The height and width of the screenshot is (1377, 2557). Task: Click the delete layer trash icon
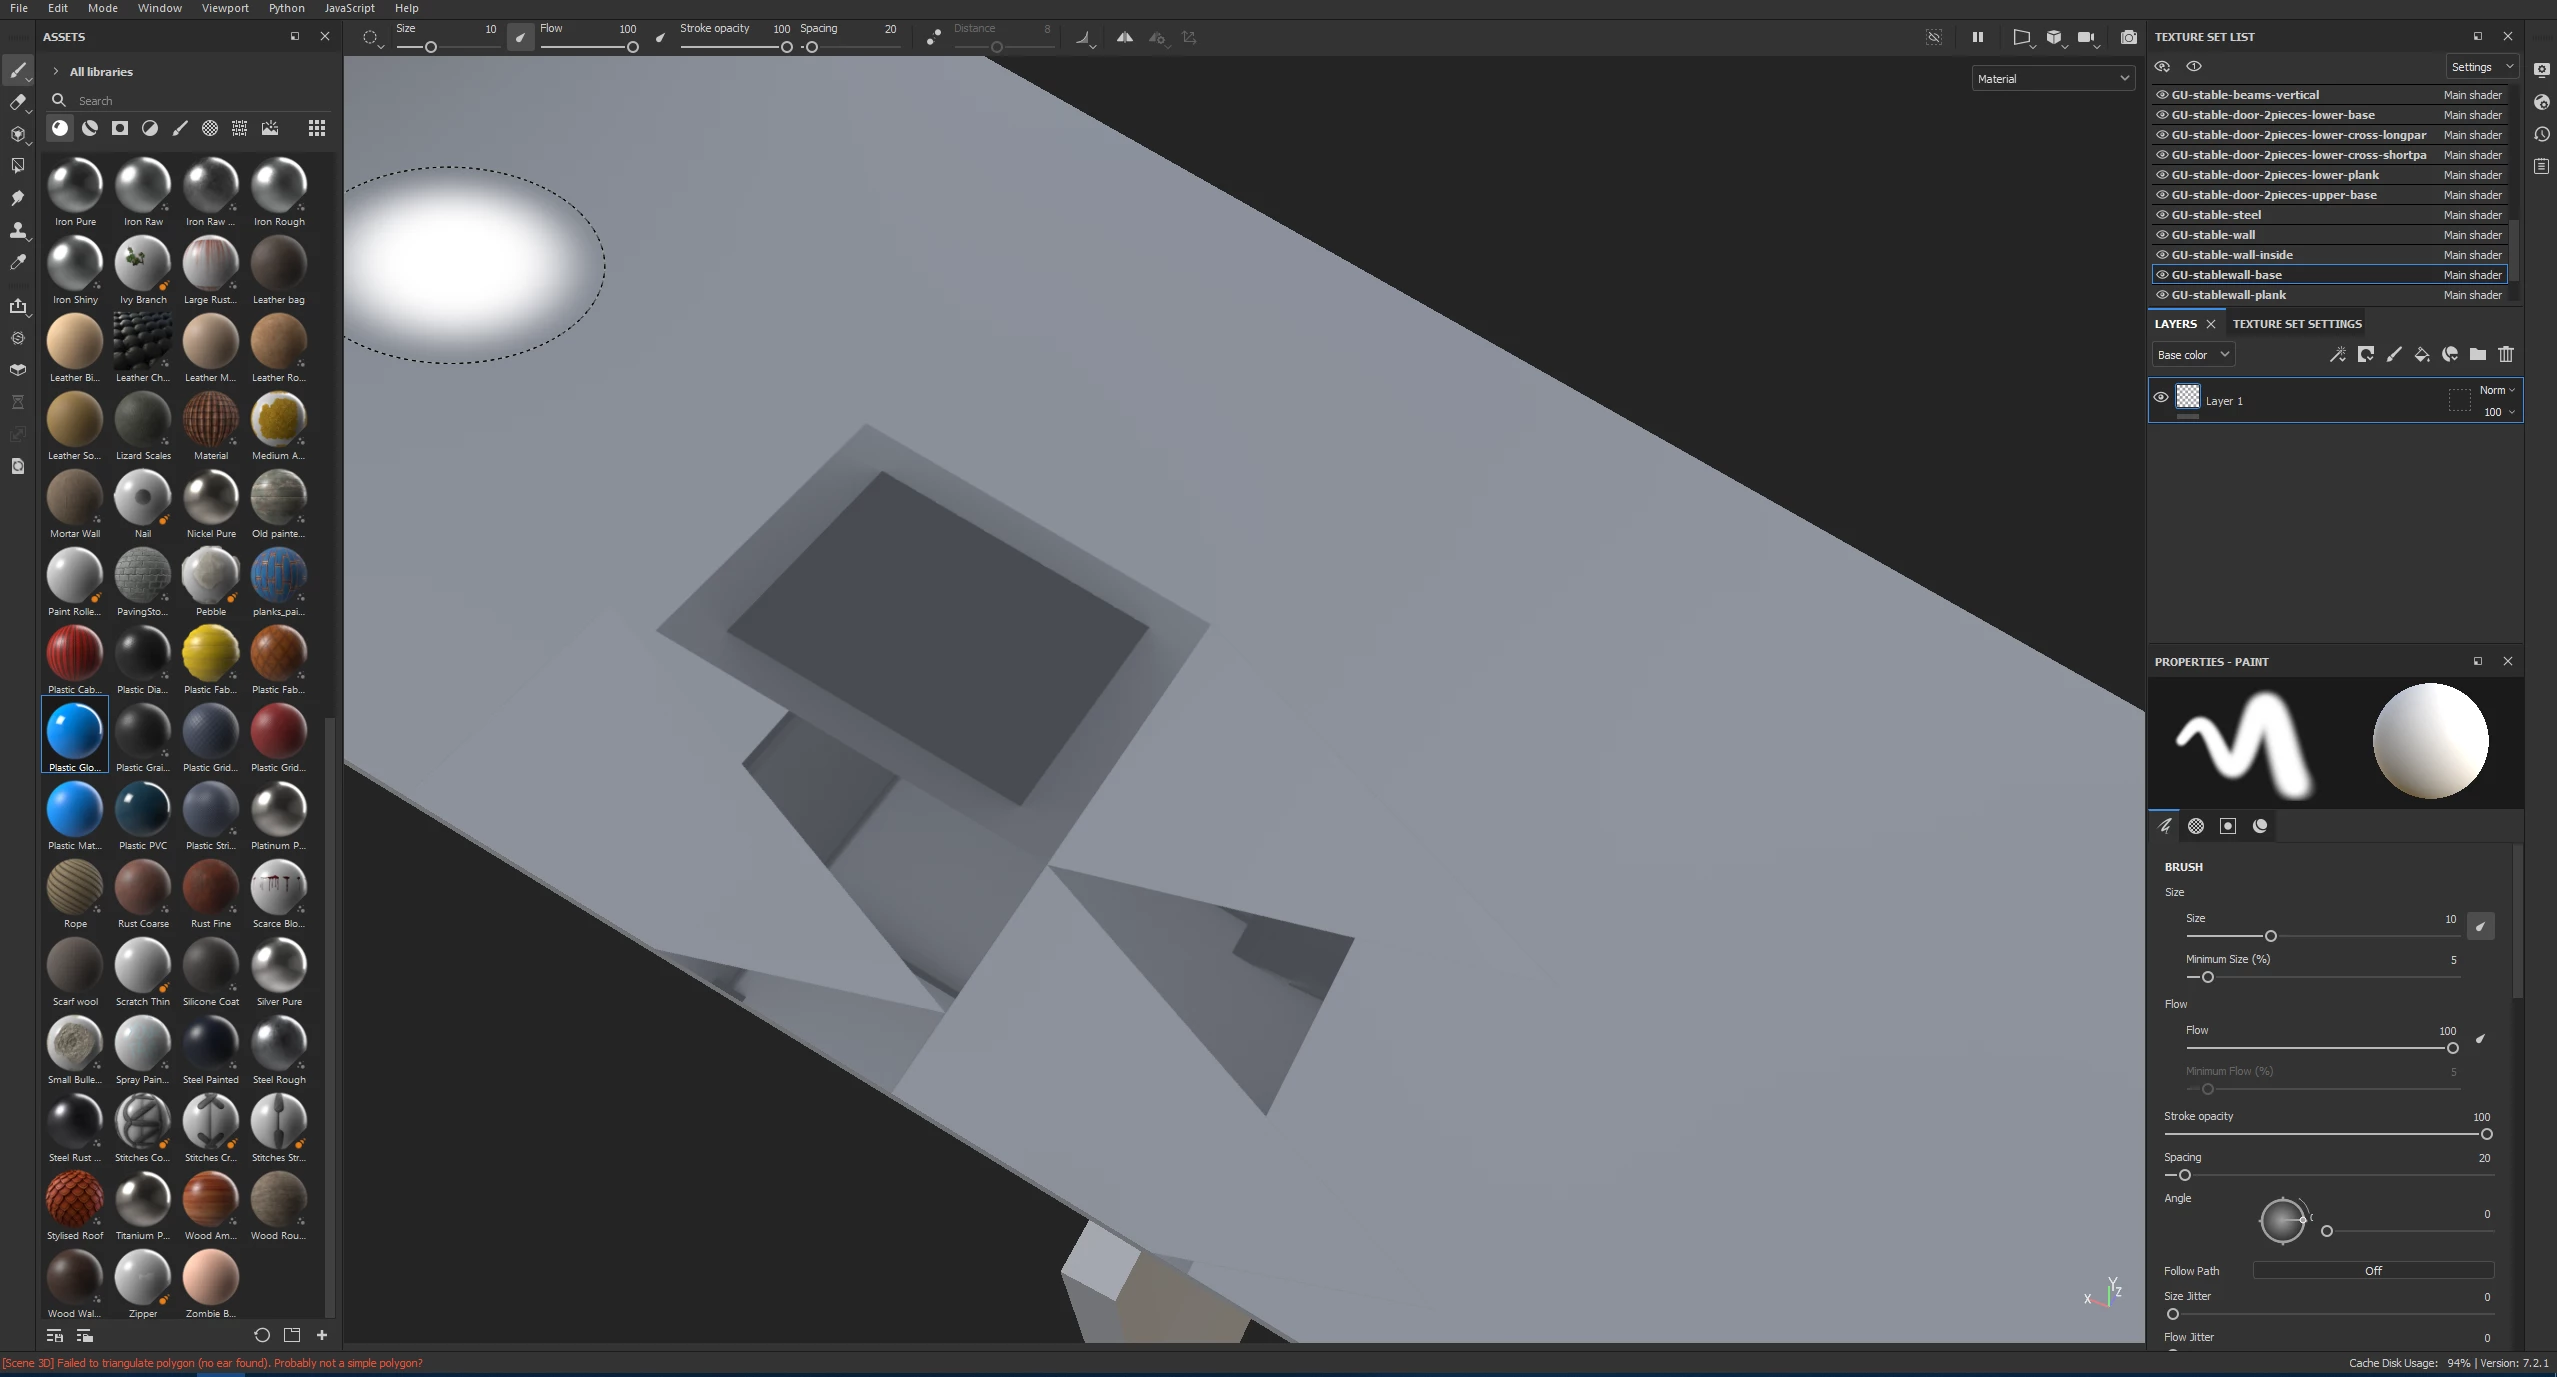coord(2505,354)
